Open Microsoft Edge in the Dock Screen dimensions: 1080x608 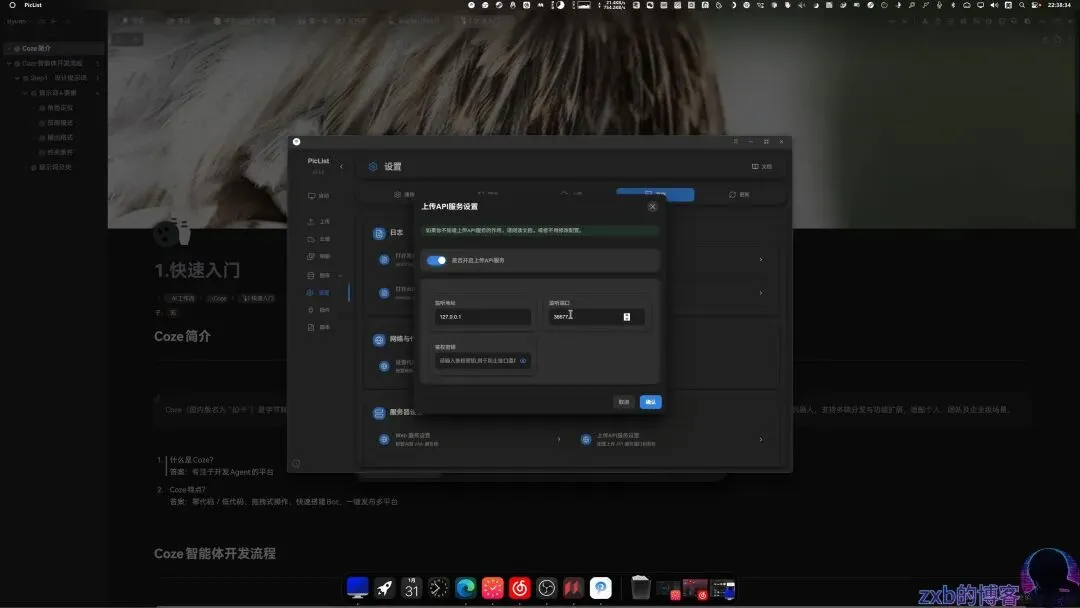[466, 588]
